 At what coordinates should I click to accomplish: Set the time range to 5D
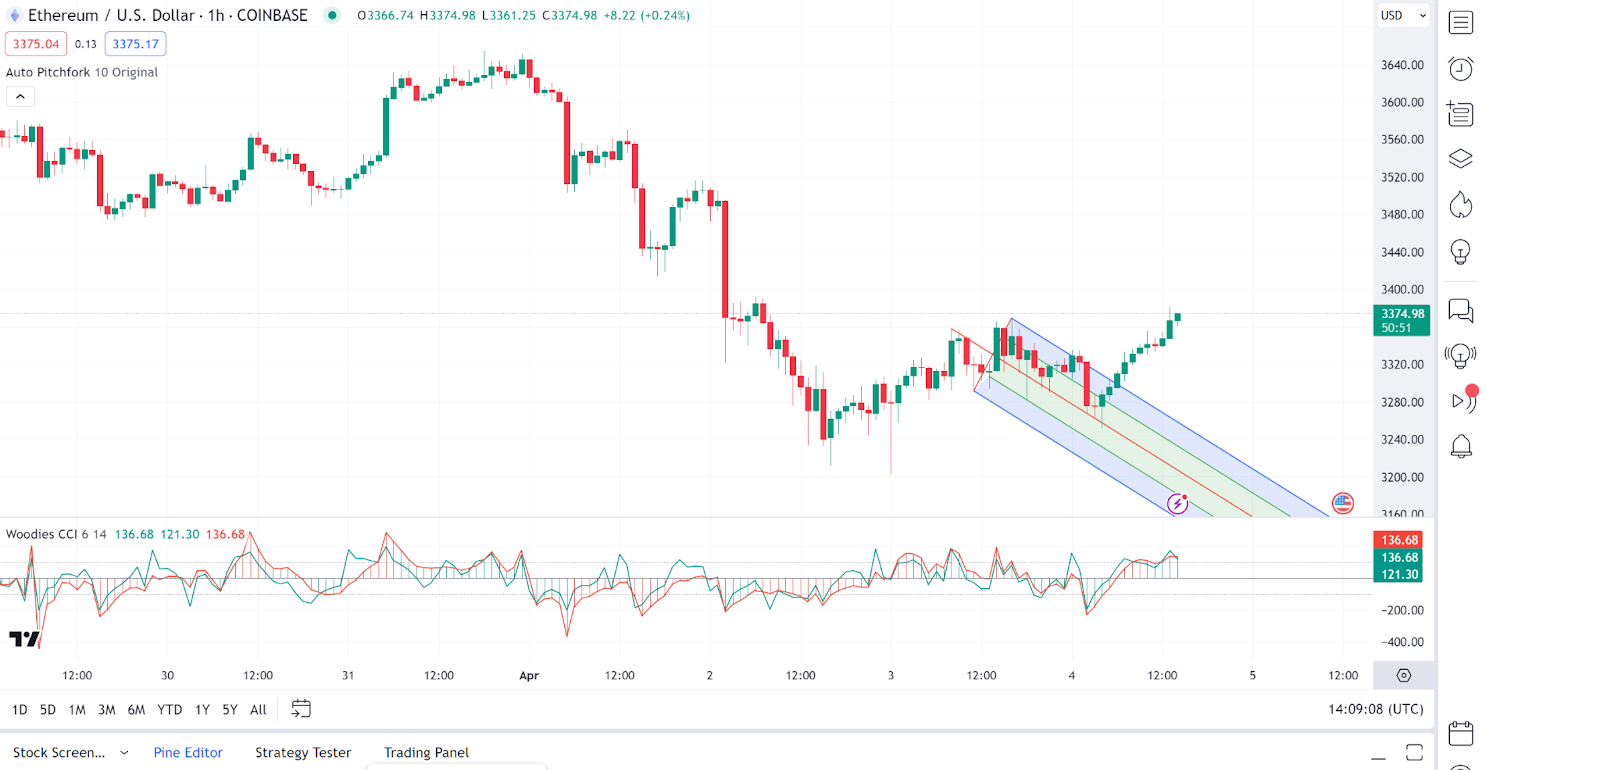coord(48,710)
